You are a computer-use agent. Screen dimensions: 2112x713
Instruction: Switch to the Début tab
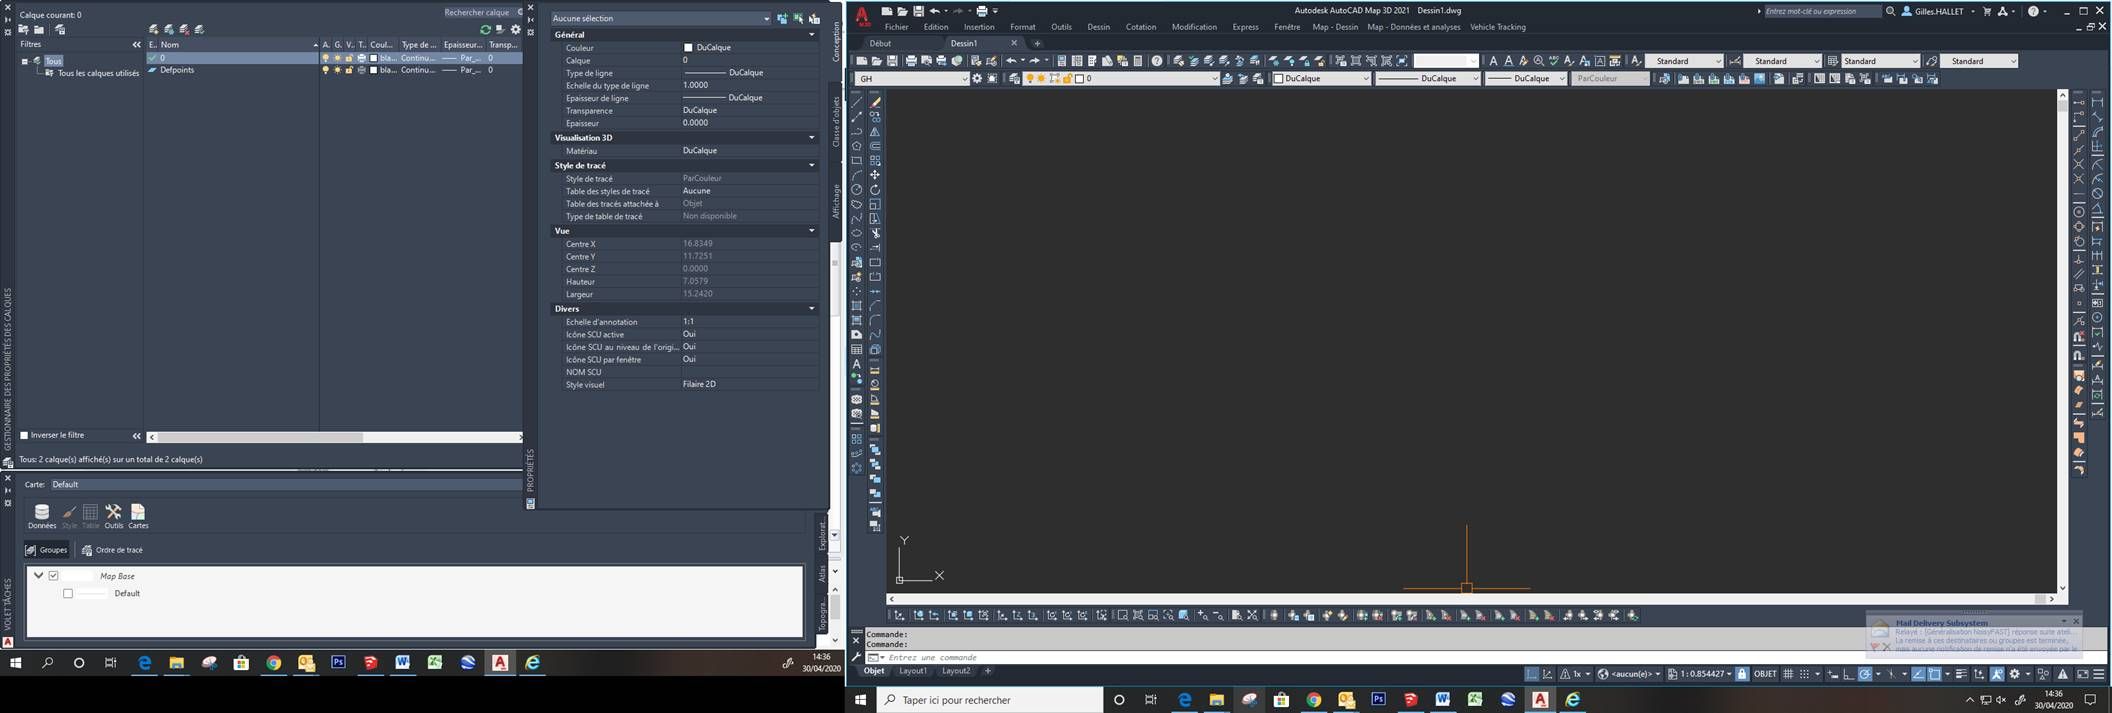(x=880, y=44)
